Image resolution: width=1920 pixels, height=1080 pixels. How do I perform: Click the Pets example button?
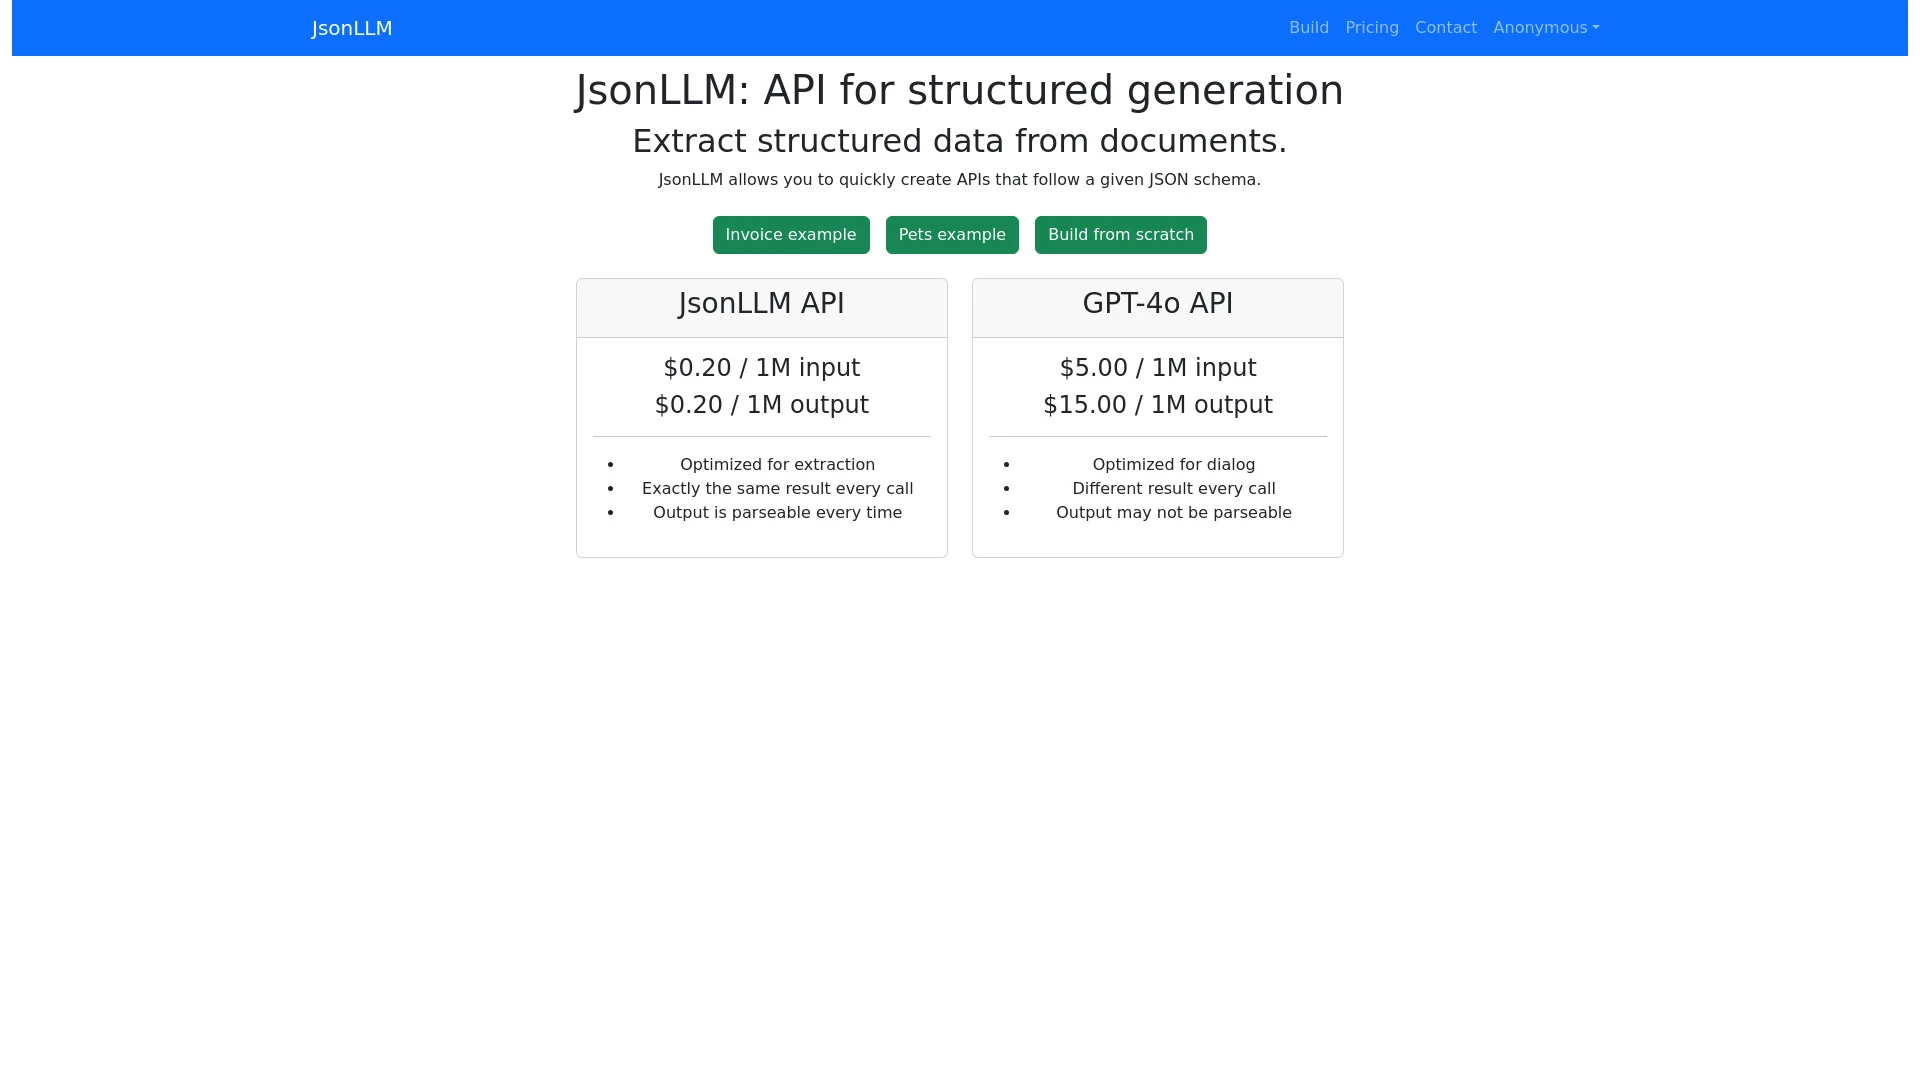[951, 234]
